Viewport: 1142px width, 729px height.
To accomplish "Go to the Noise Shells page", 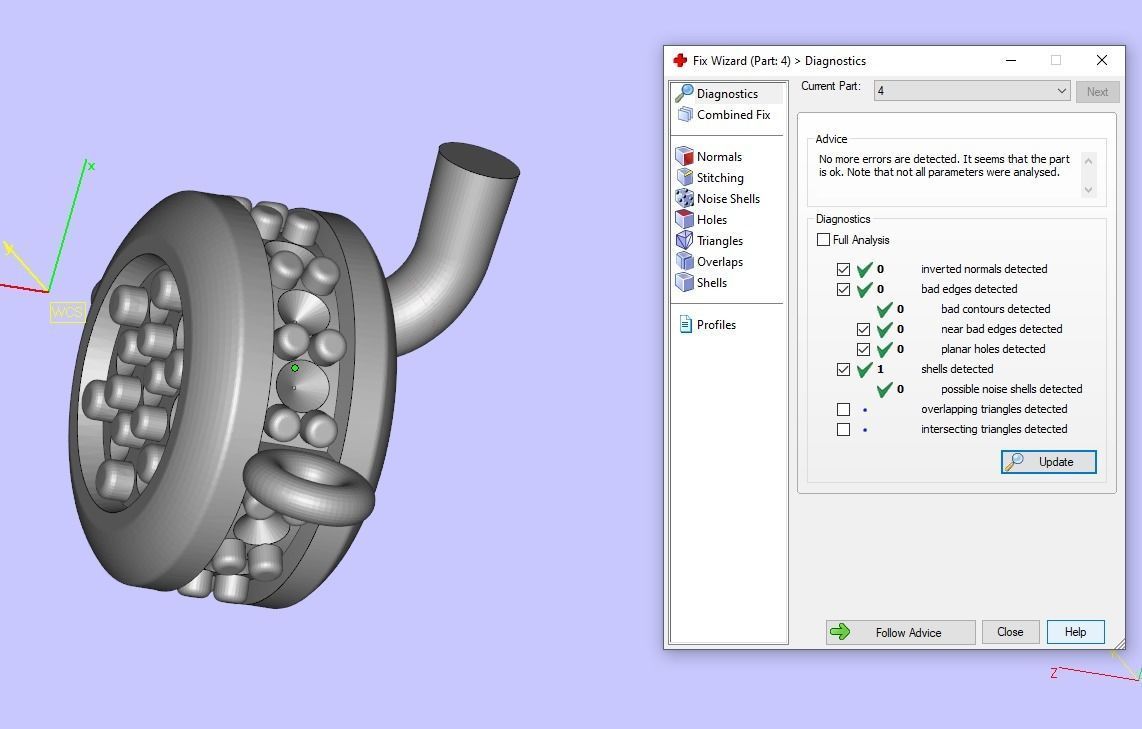I will point(728,198).
